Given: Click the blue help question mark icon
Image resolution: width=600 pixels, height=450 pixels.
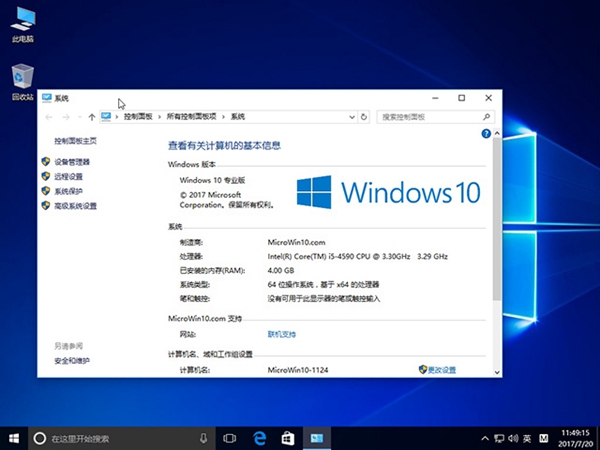Looking at the screenshot, I should [486, 133].
